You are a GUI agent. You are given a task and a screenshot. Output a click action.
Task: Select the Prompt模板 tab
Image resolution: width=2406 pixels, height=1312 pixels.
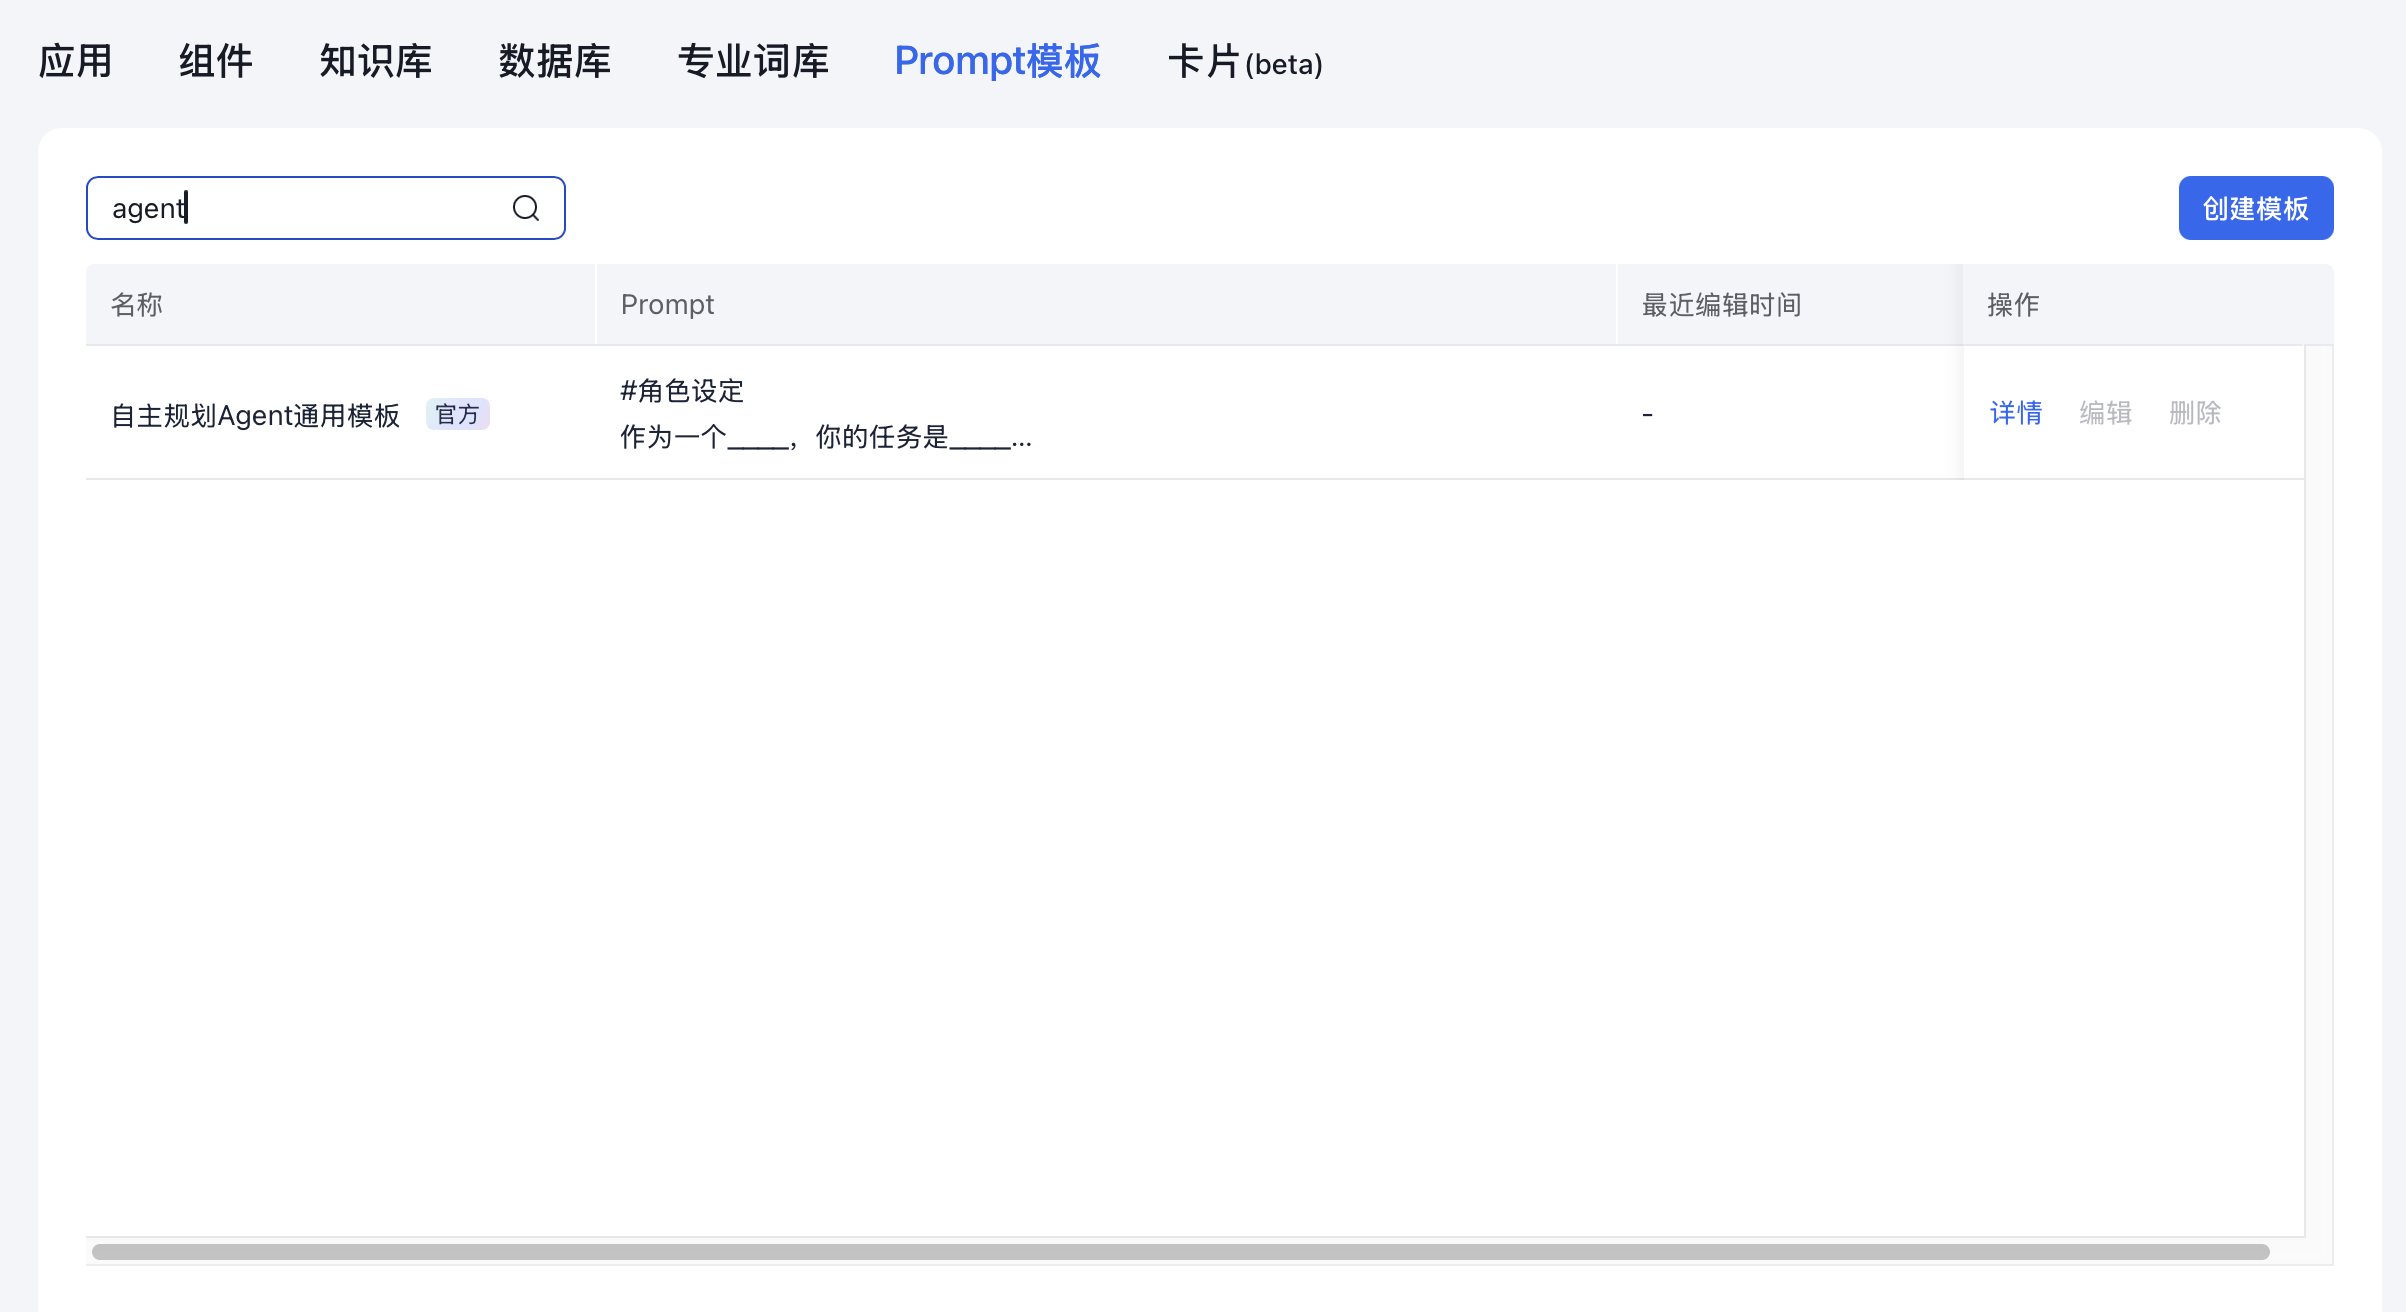coord(997,61)
